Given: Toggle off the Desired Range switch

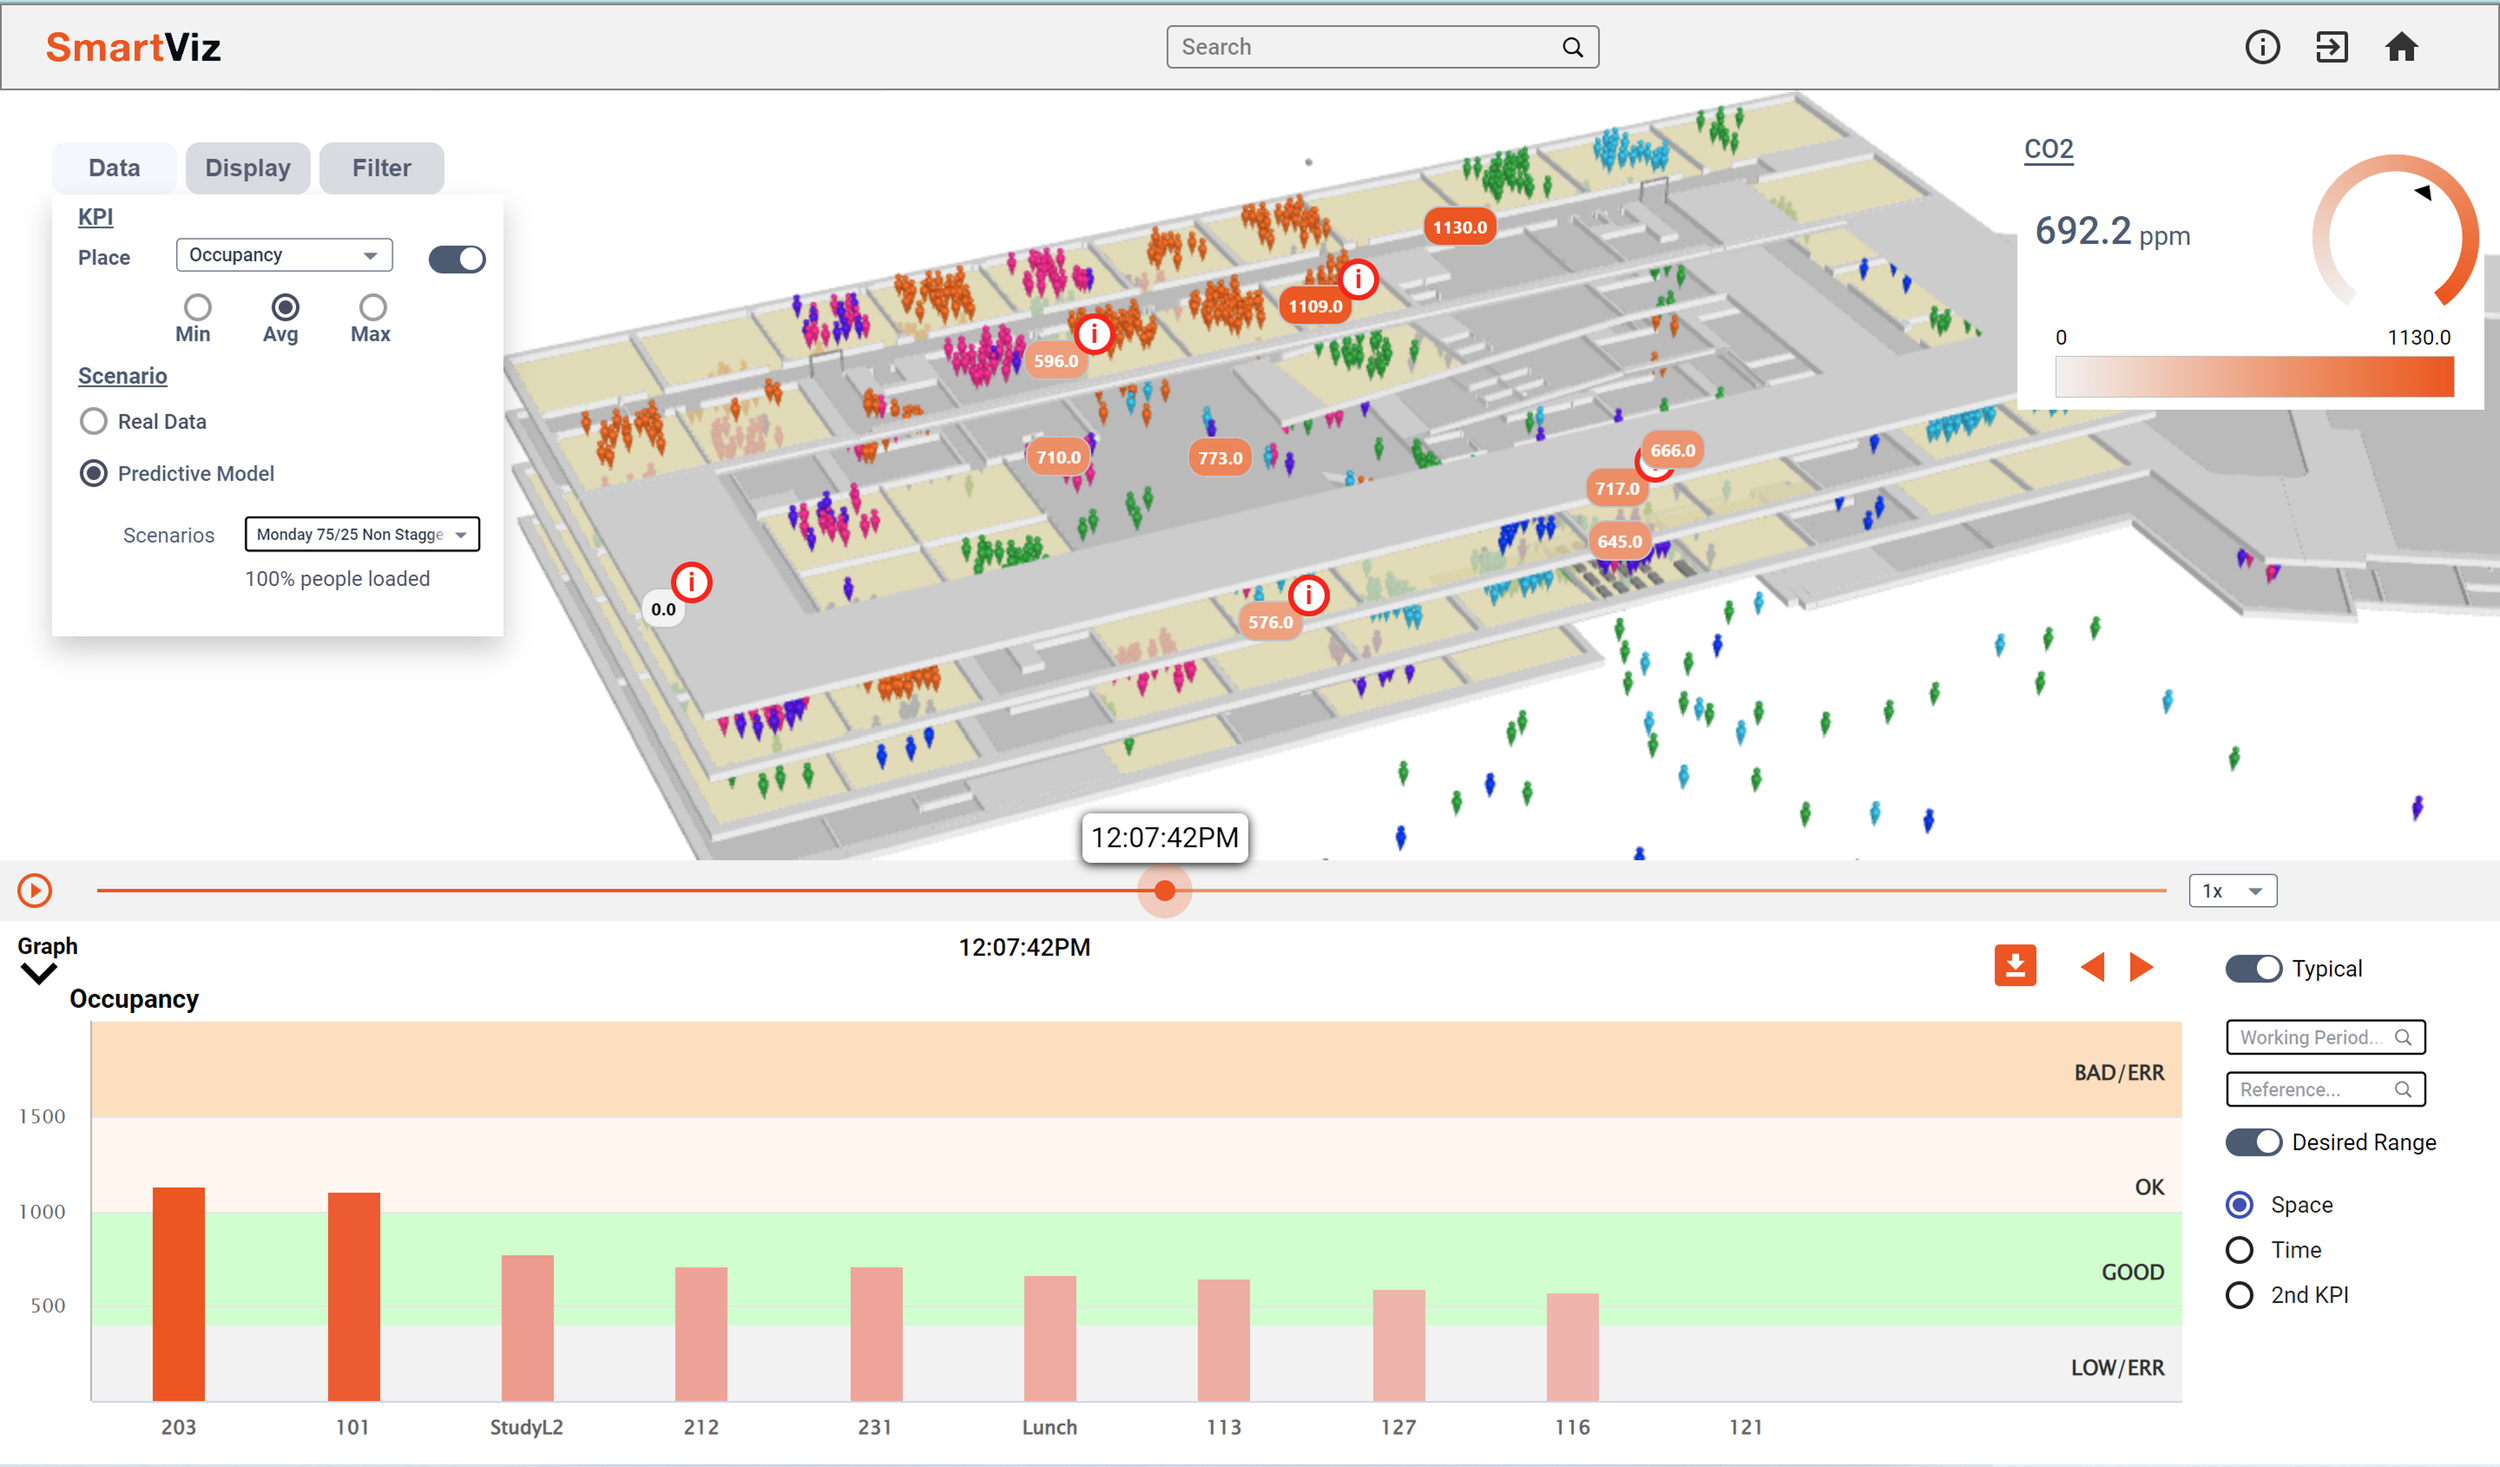Looking at the screenshot, I should [2253, 1141].
